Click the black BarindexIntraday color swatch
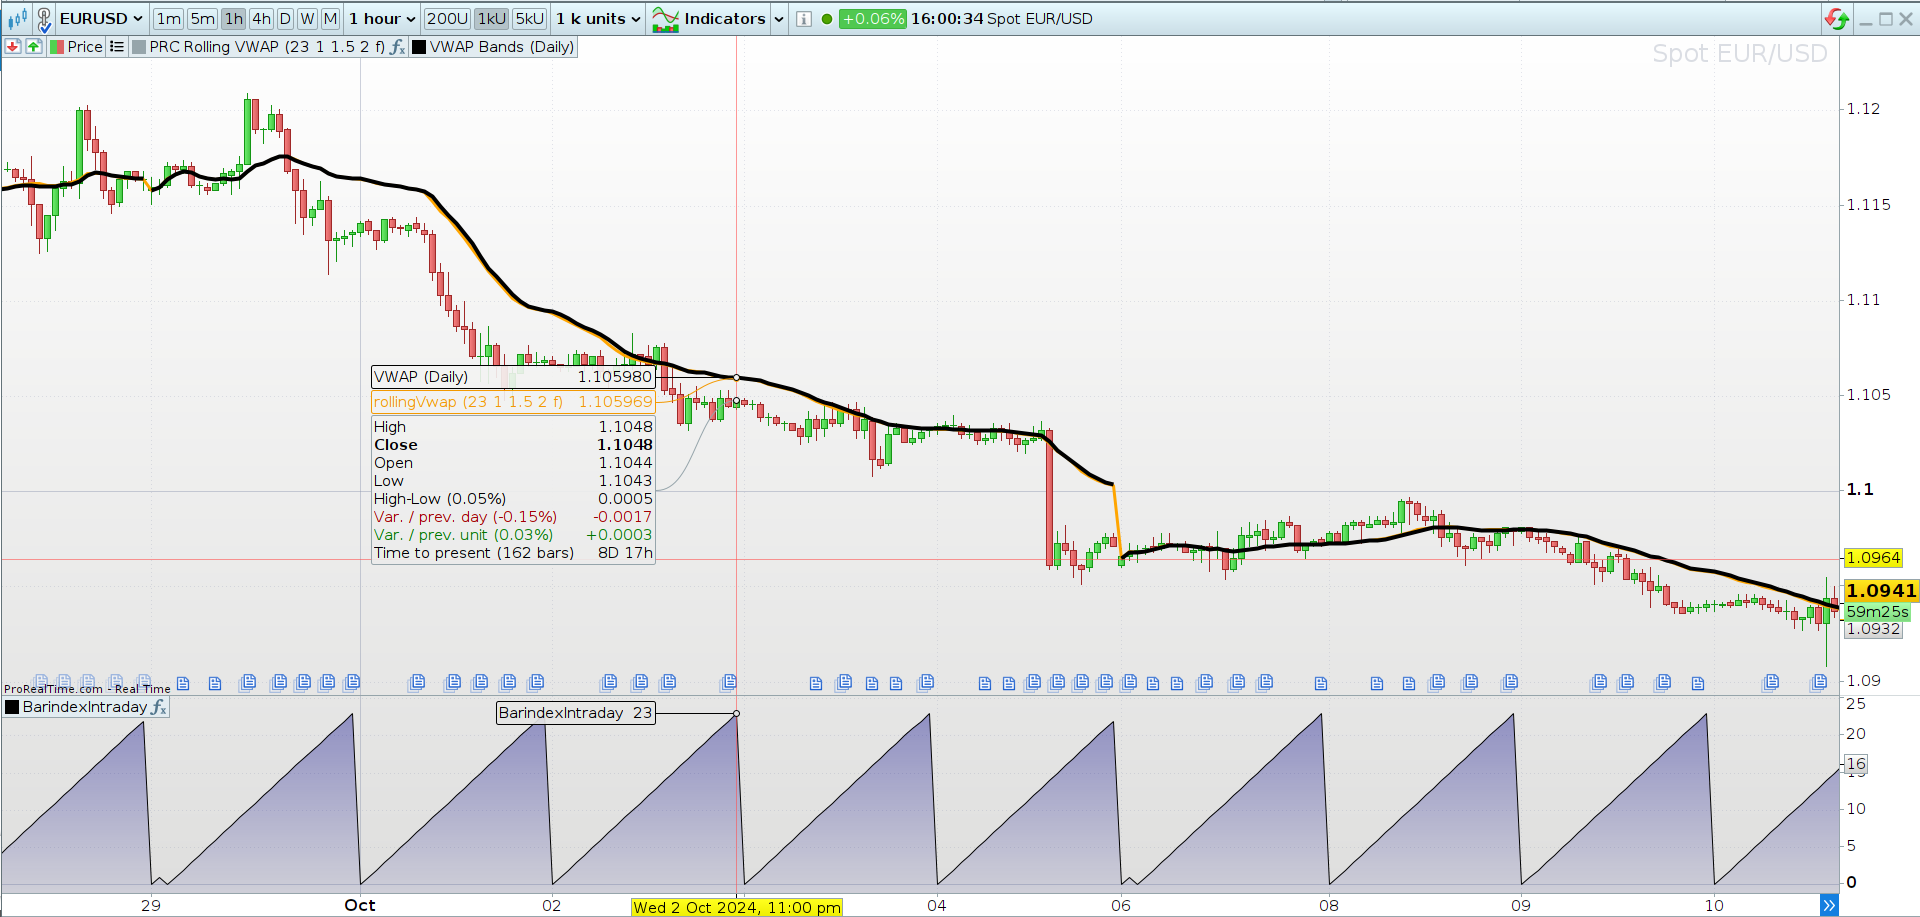Viewport: 1920px width, 917px height. (x=12, y=707)
